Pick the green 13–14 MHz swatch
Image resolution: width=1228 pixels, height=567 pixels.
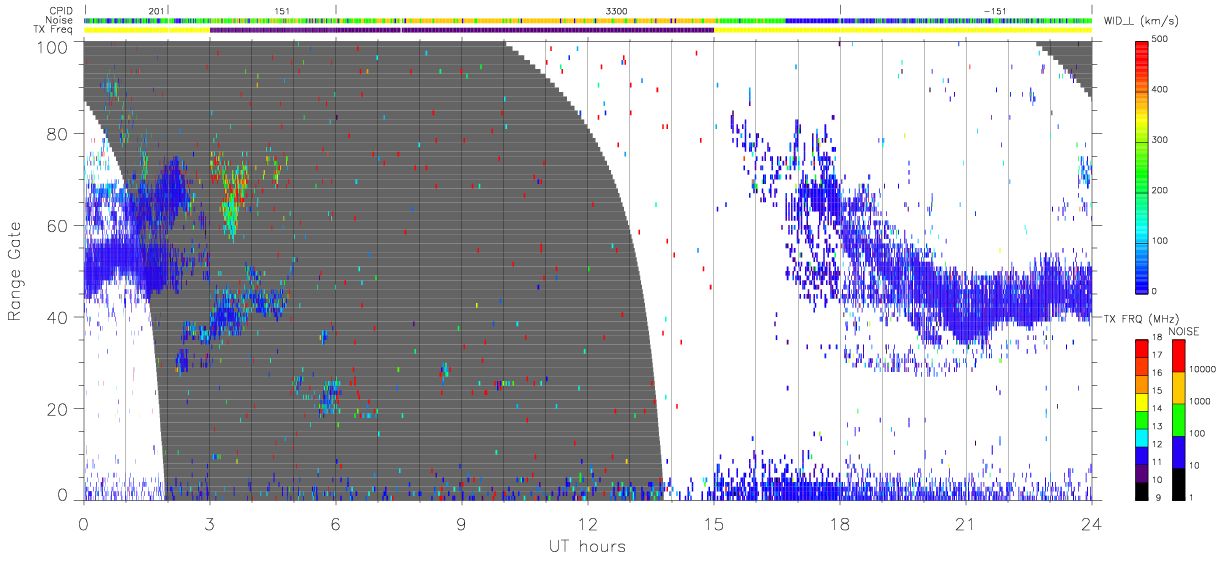point(1141,418)
